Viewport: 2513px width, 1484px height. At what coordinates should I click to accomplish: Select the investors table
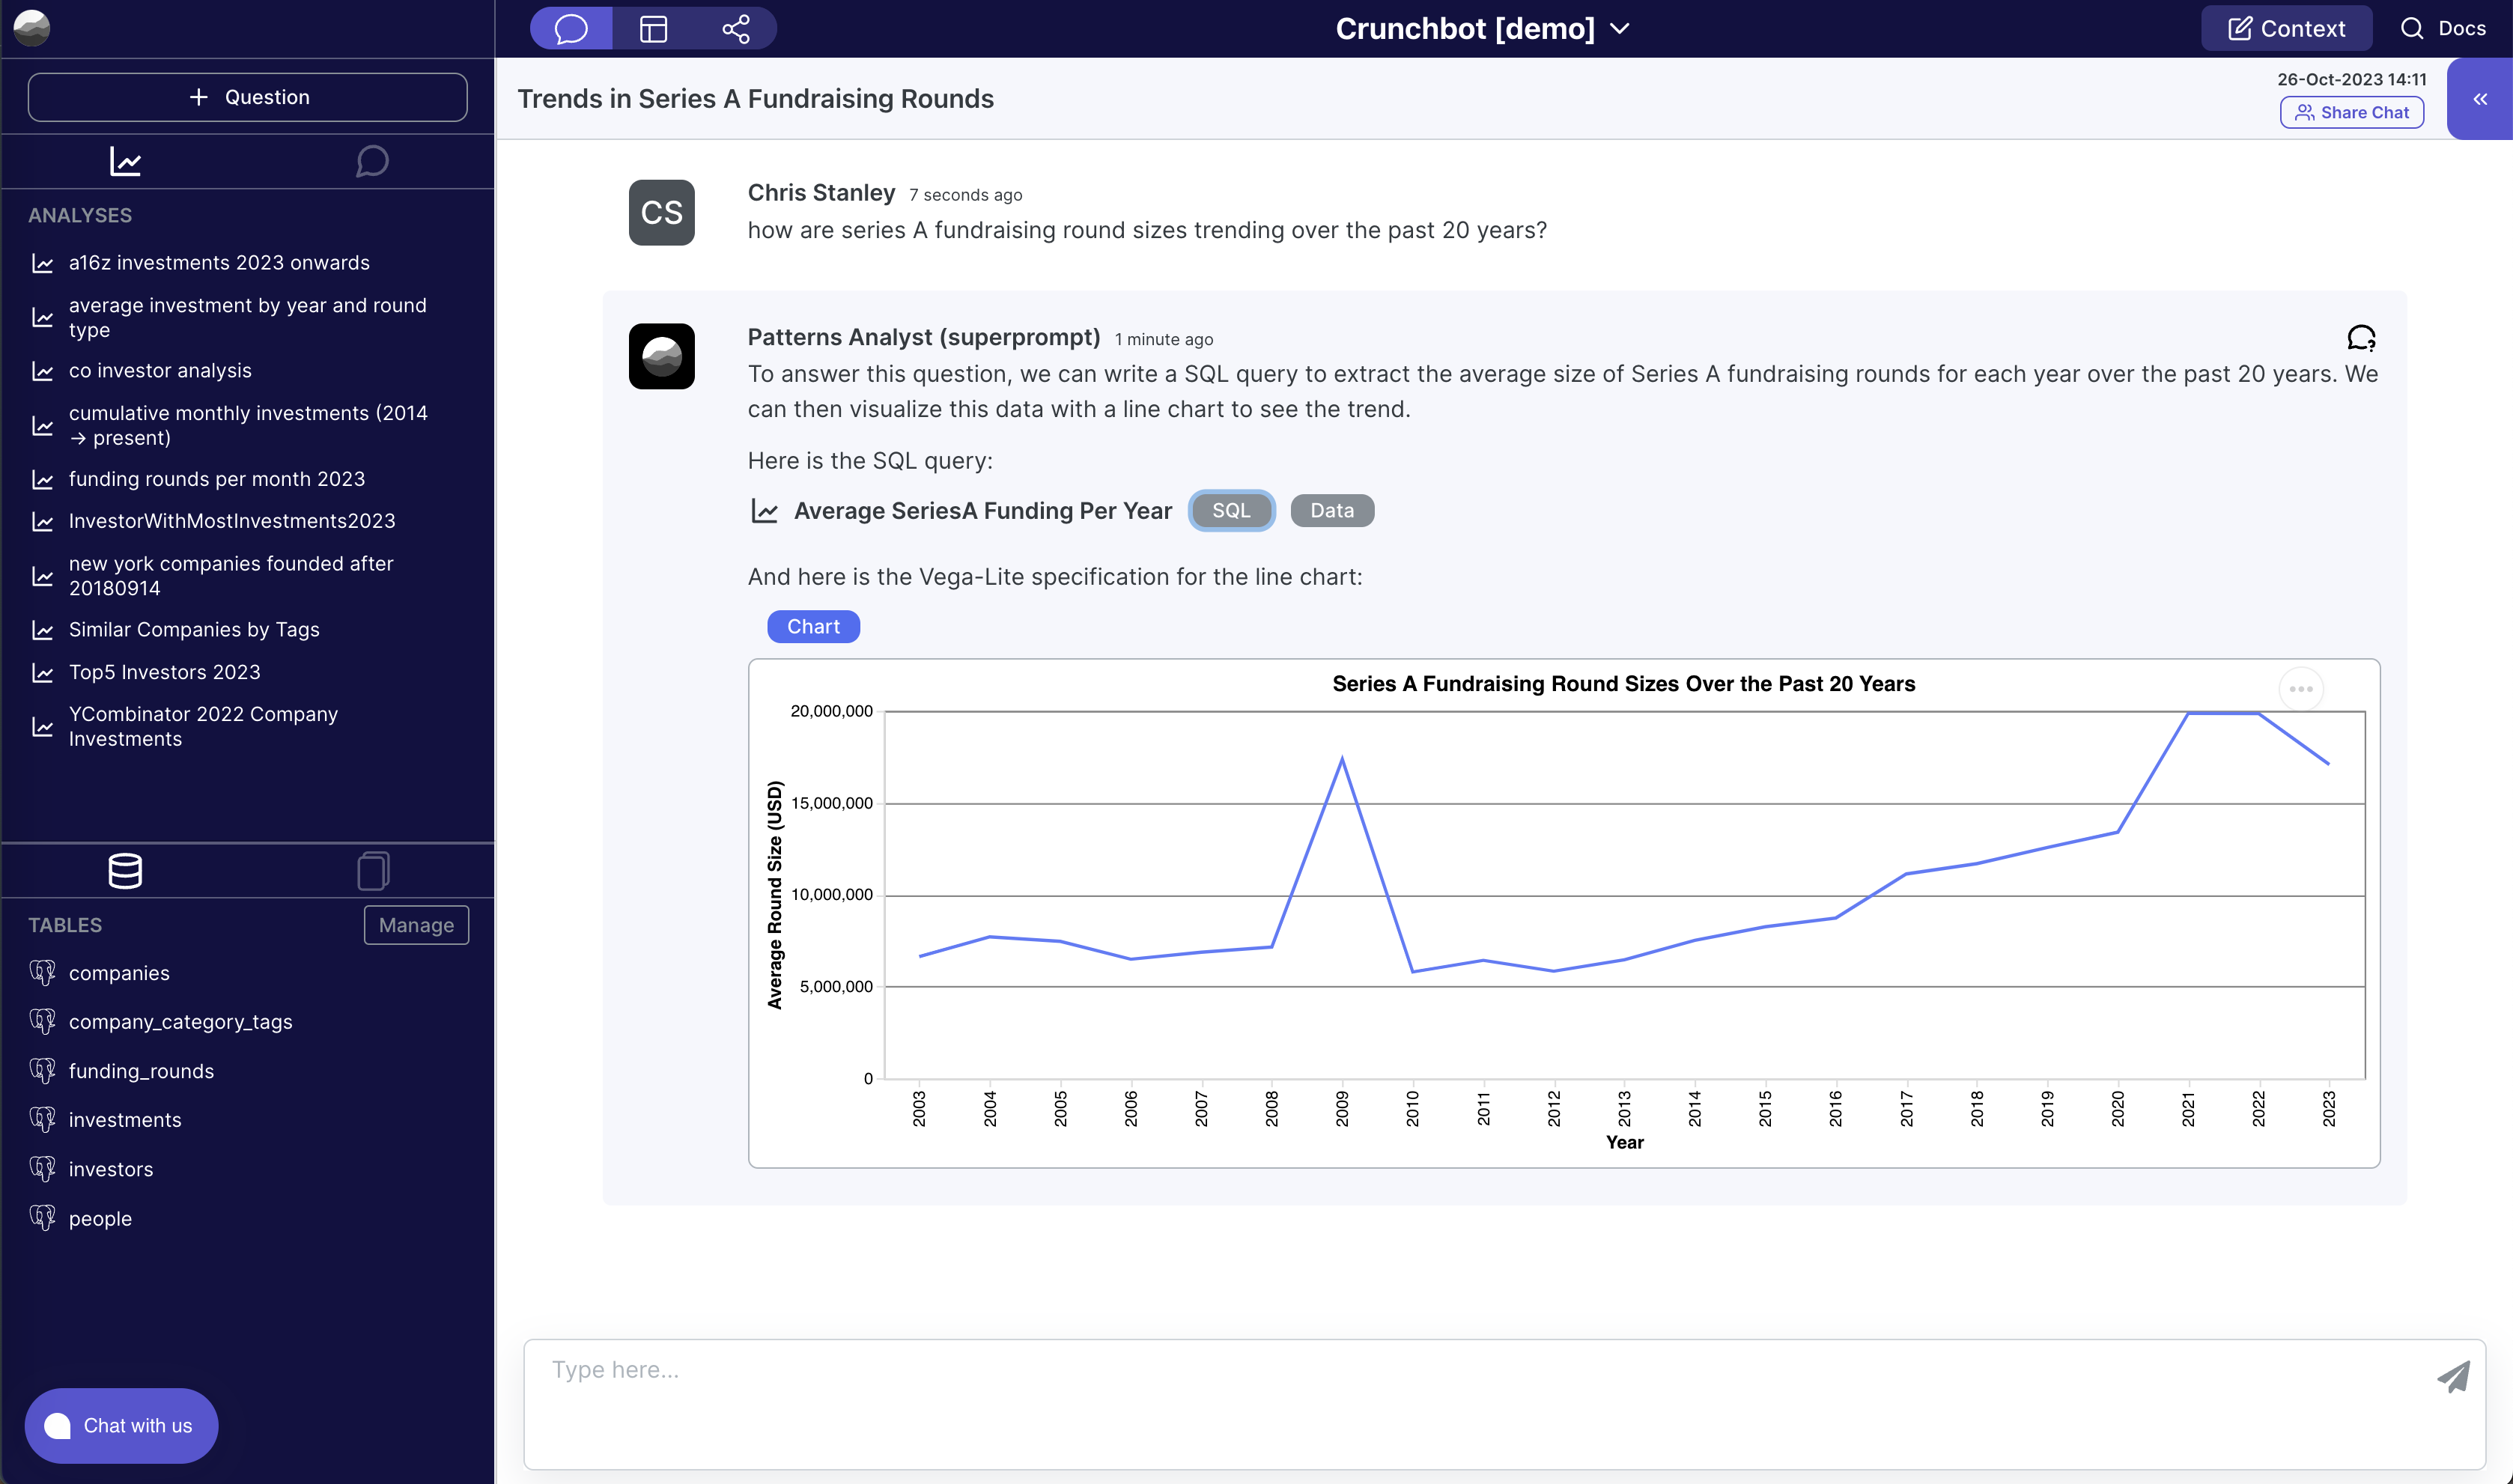[111, 1169]
